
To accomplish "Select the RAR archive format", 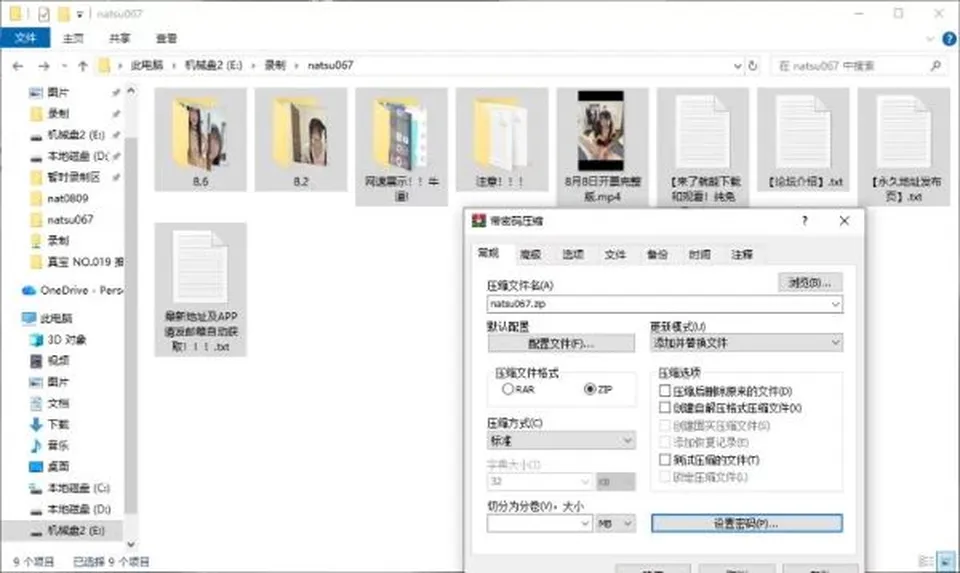I will (519, 389).
